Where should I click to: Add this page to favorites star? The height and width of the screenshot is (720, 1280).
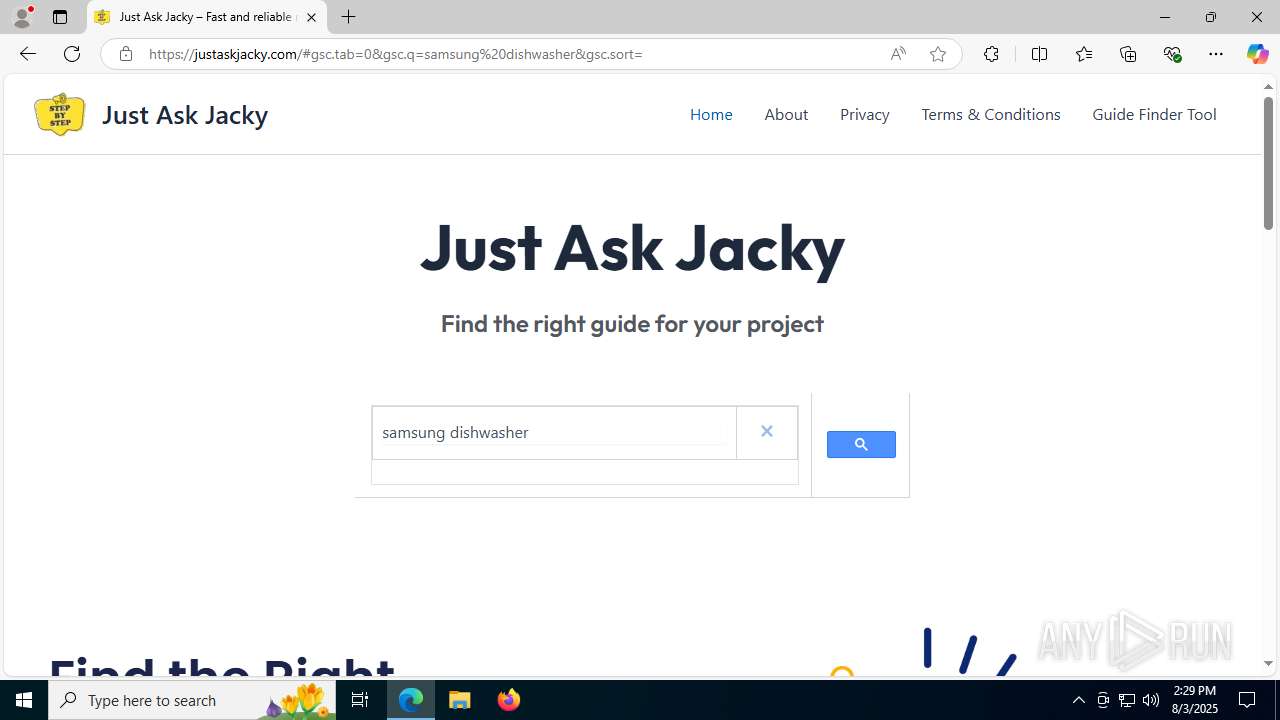coord(938,54)
